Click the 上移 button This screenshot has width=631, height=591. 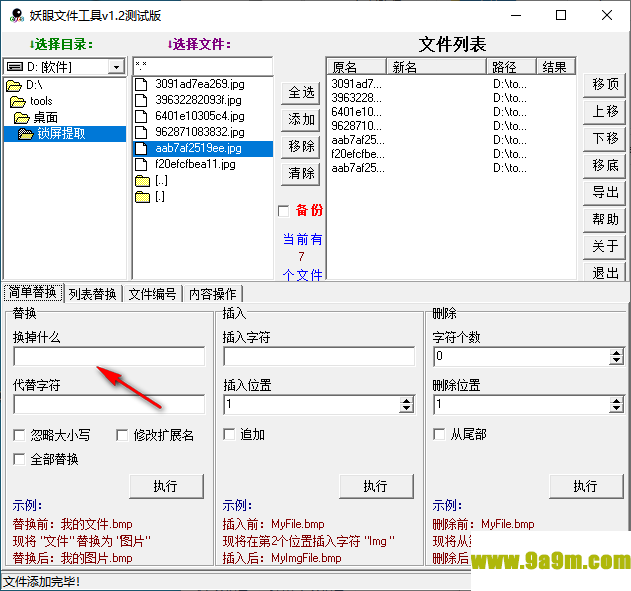(604, 111)
